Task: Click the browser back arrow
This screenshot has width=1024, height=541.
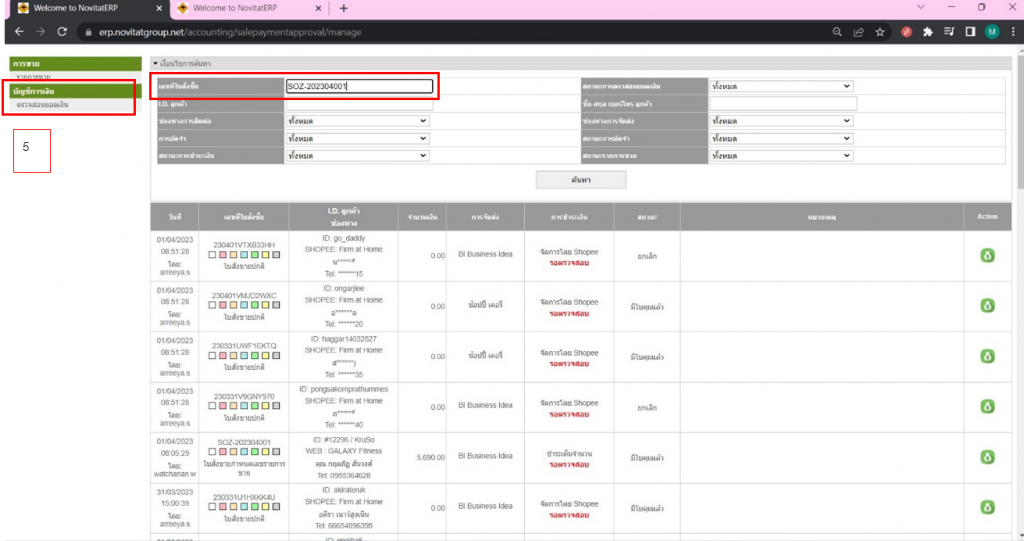Action: pyautogui.click(x=18, y=32)
